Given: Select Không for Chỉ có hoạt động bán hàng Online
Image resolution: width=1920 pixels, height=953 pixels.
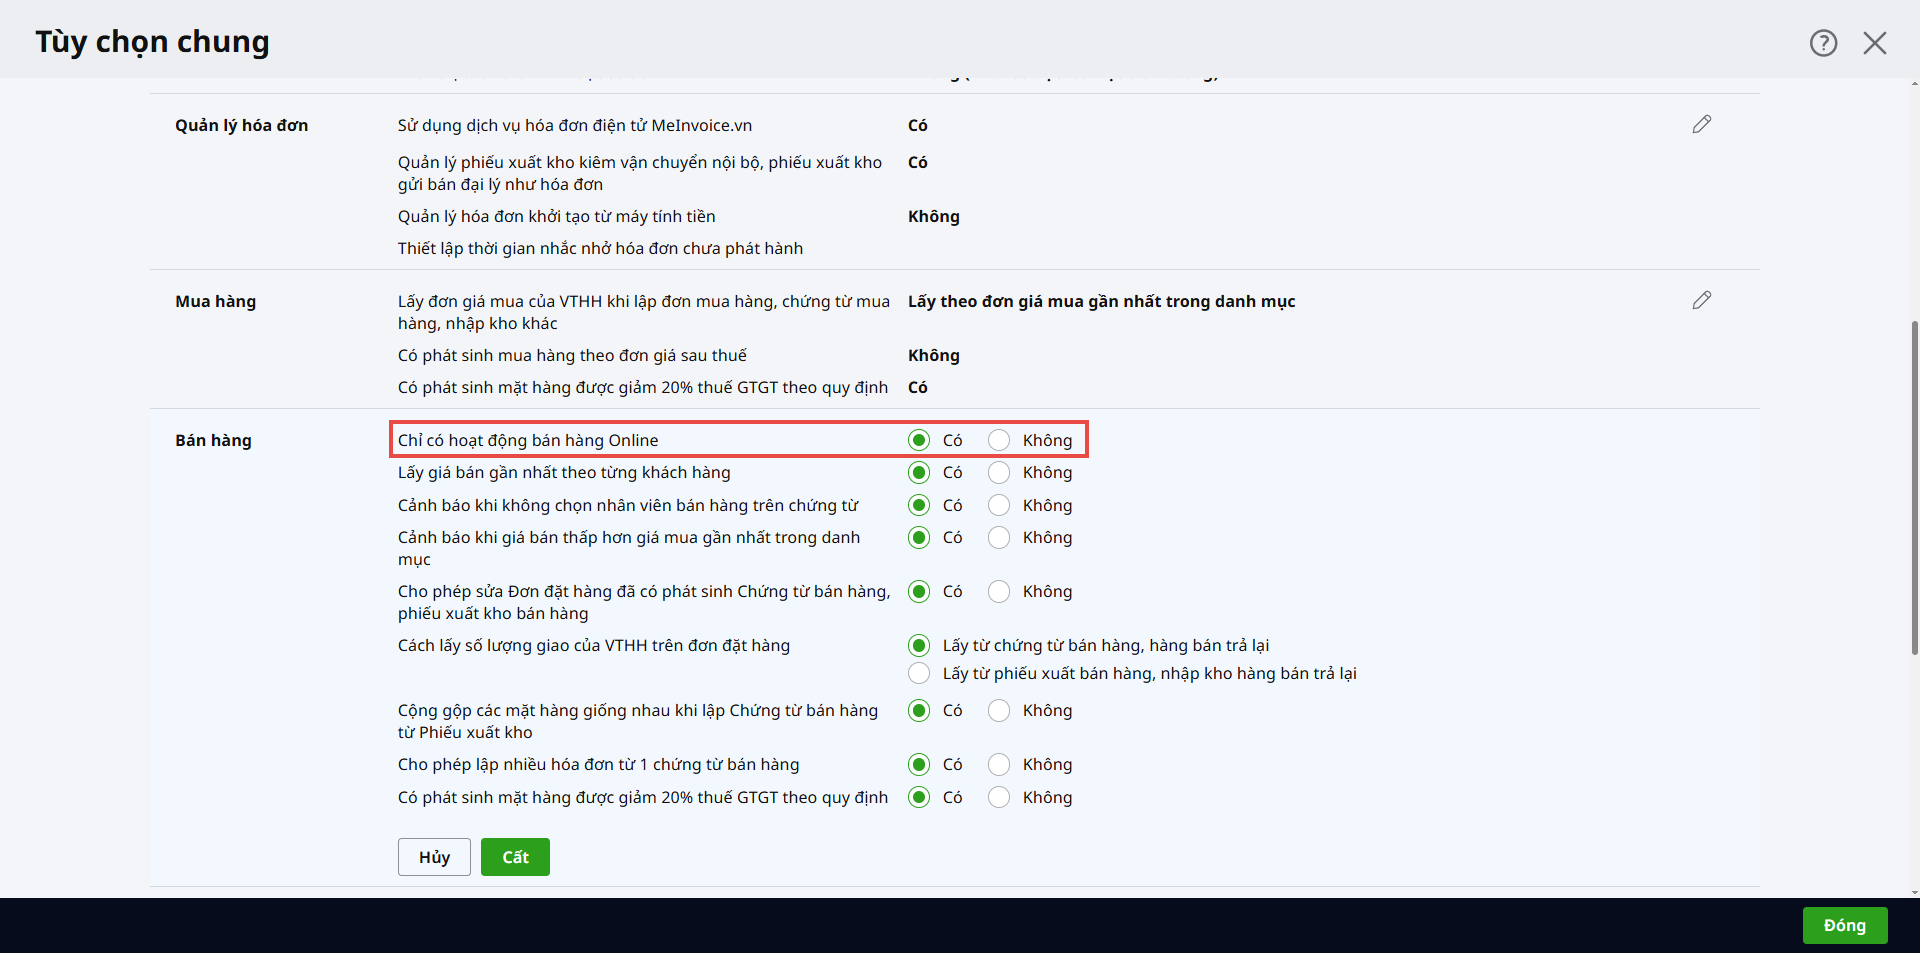Looking at the screenshot, I should pos(999,440).
